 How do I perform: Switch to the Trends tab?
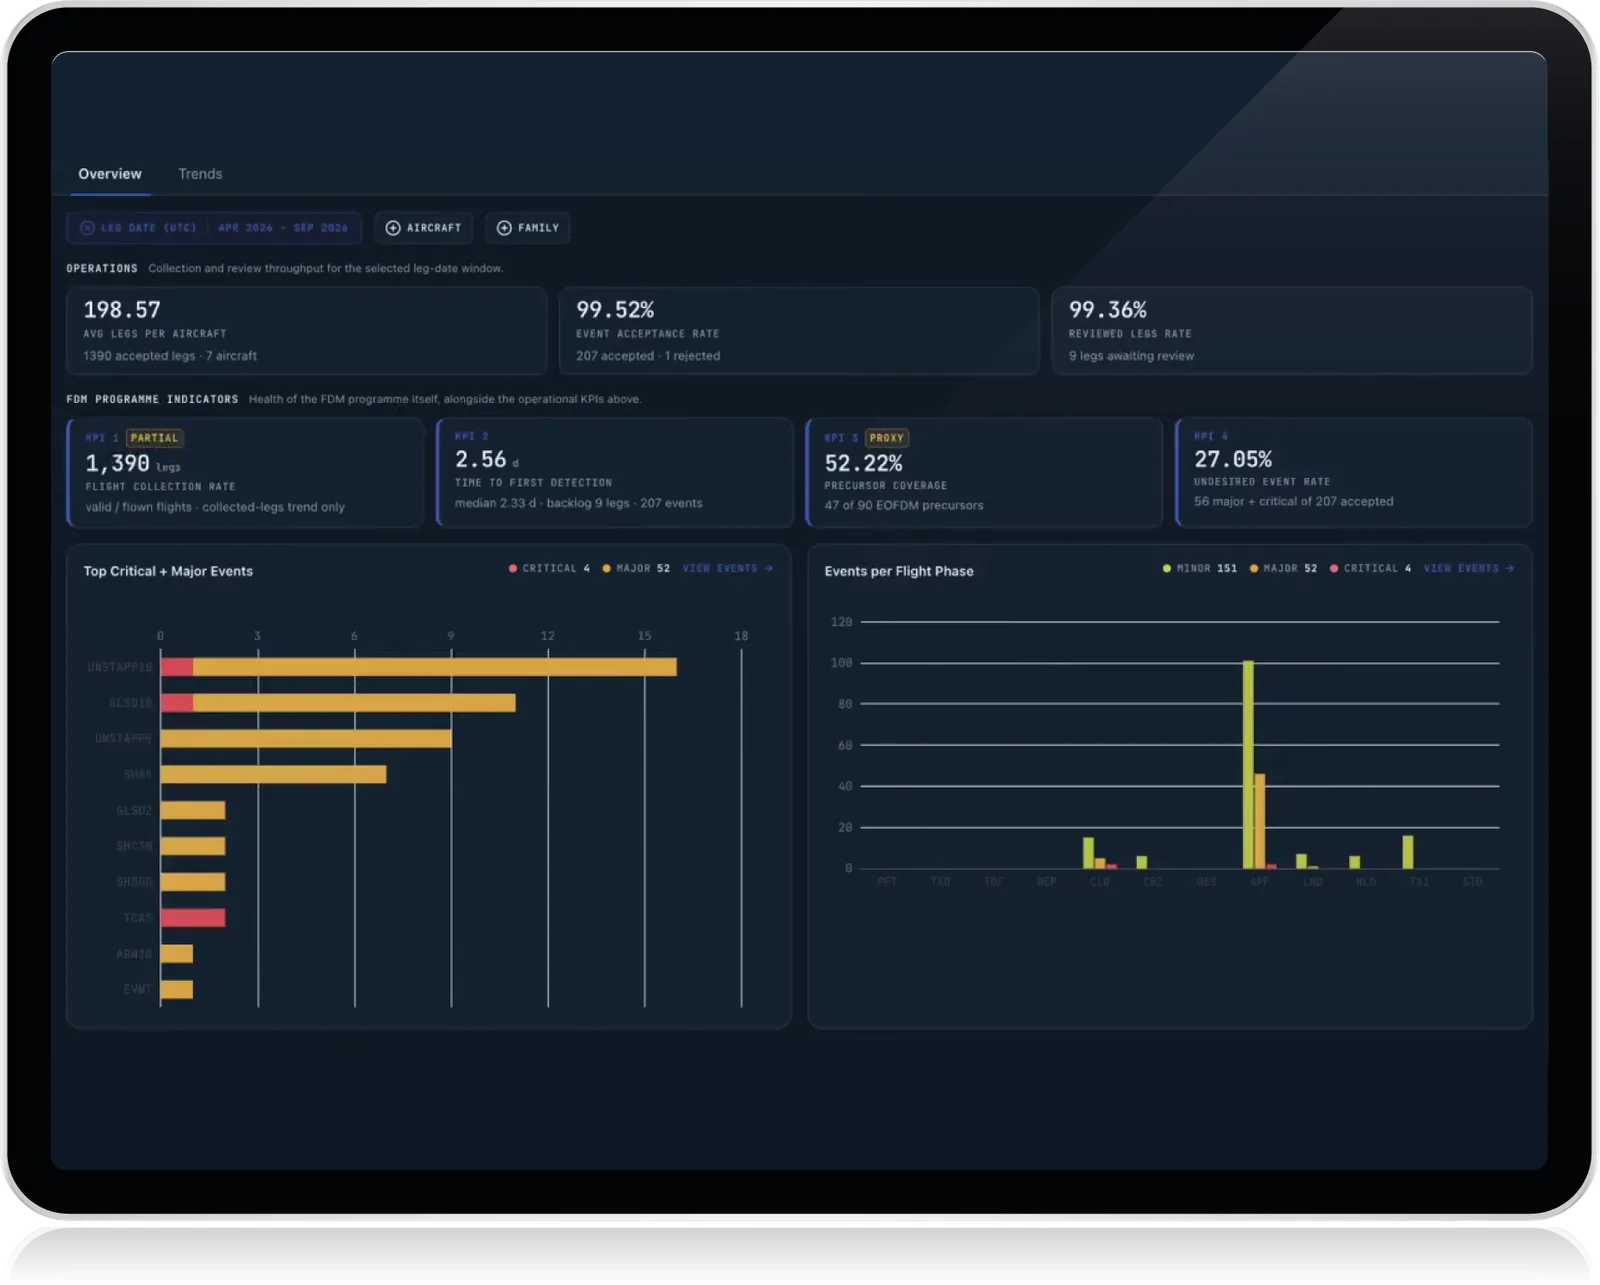(200, 174)
